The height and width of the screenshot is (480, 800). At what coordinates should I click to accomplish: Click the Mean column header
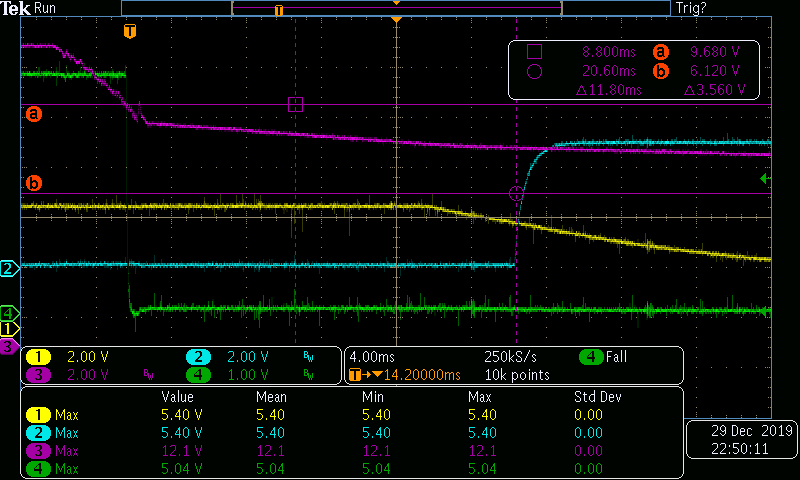point(271,397)
